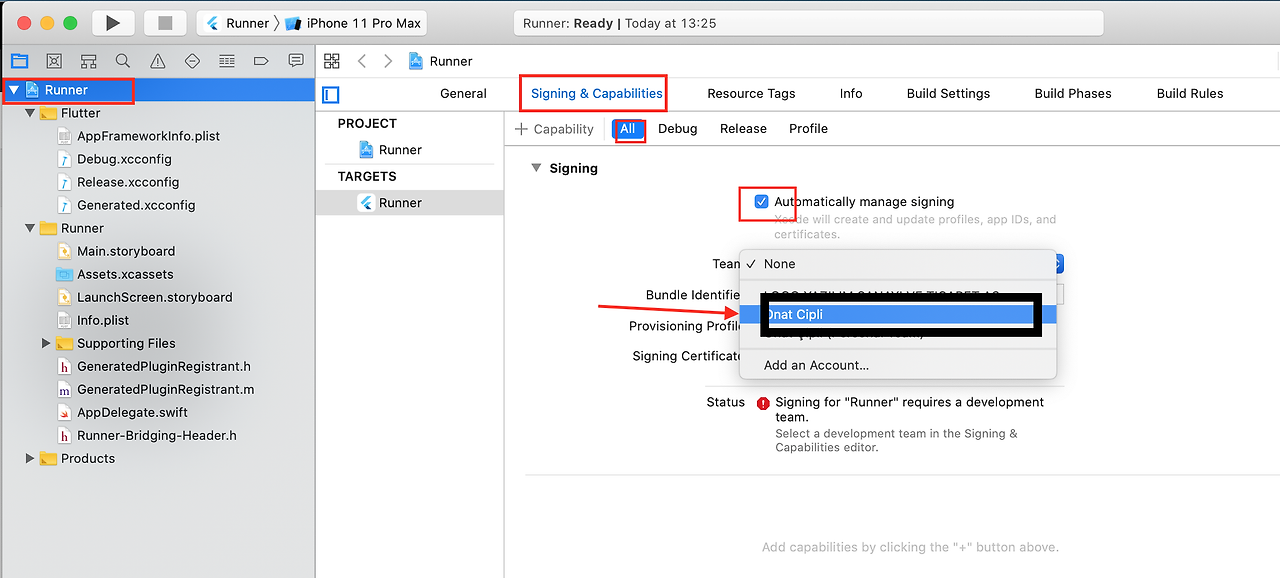Open GeneratedPluginRegistrant.m

[156, 389]
